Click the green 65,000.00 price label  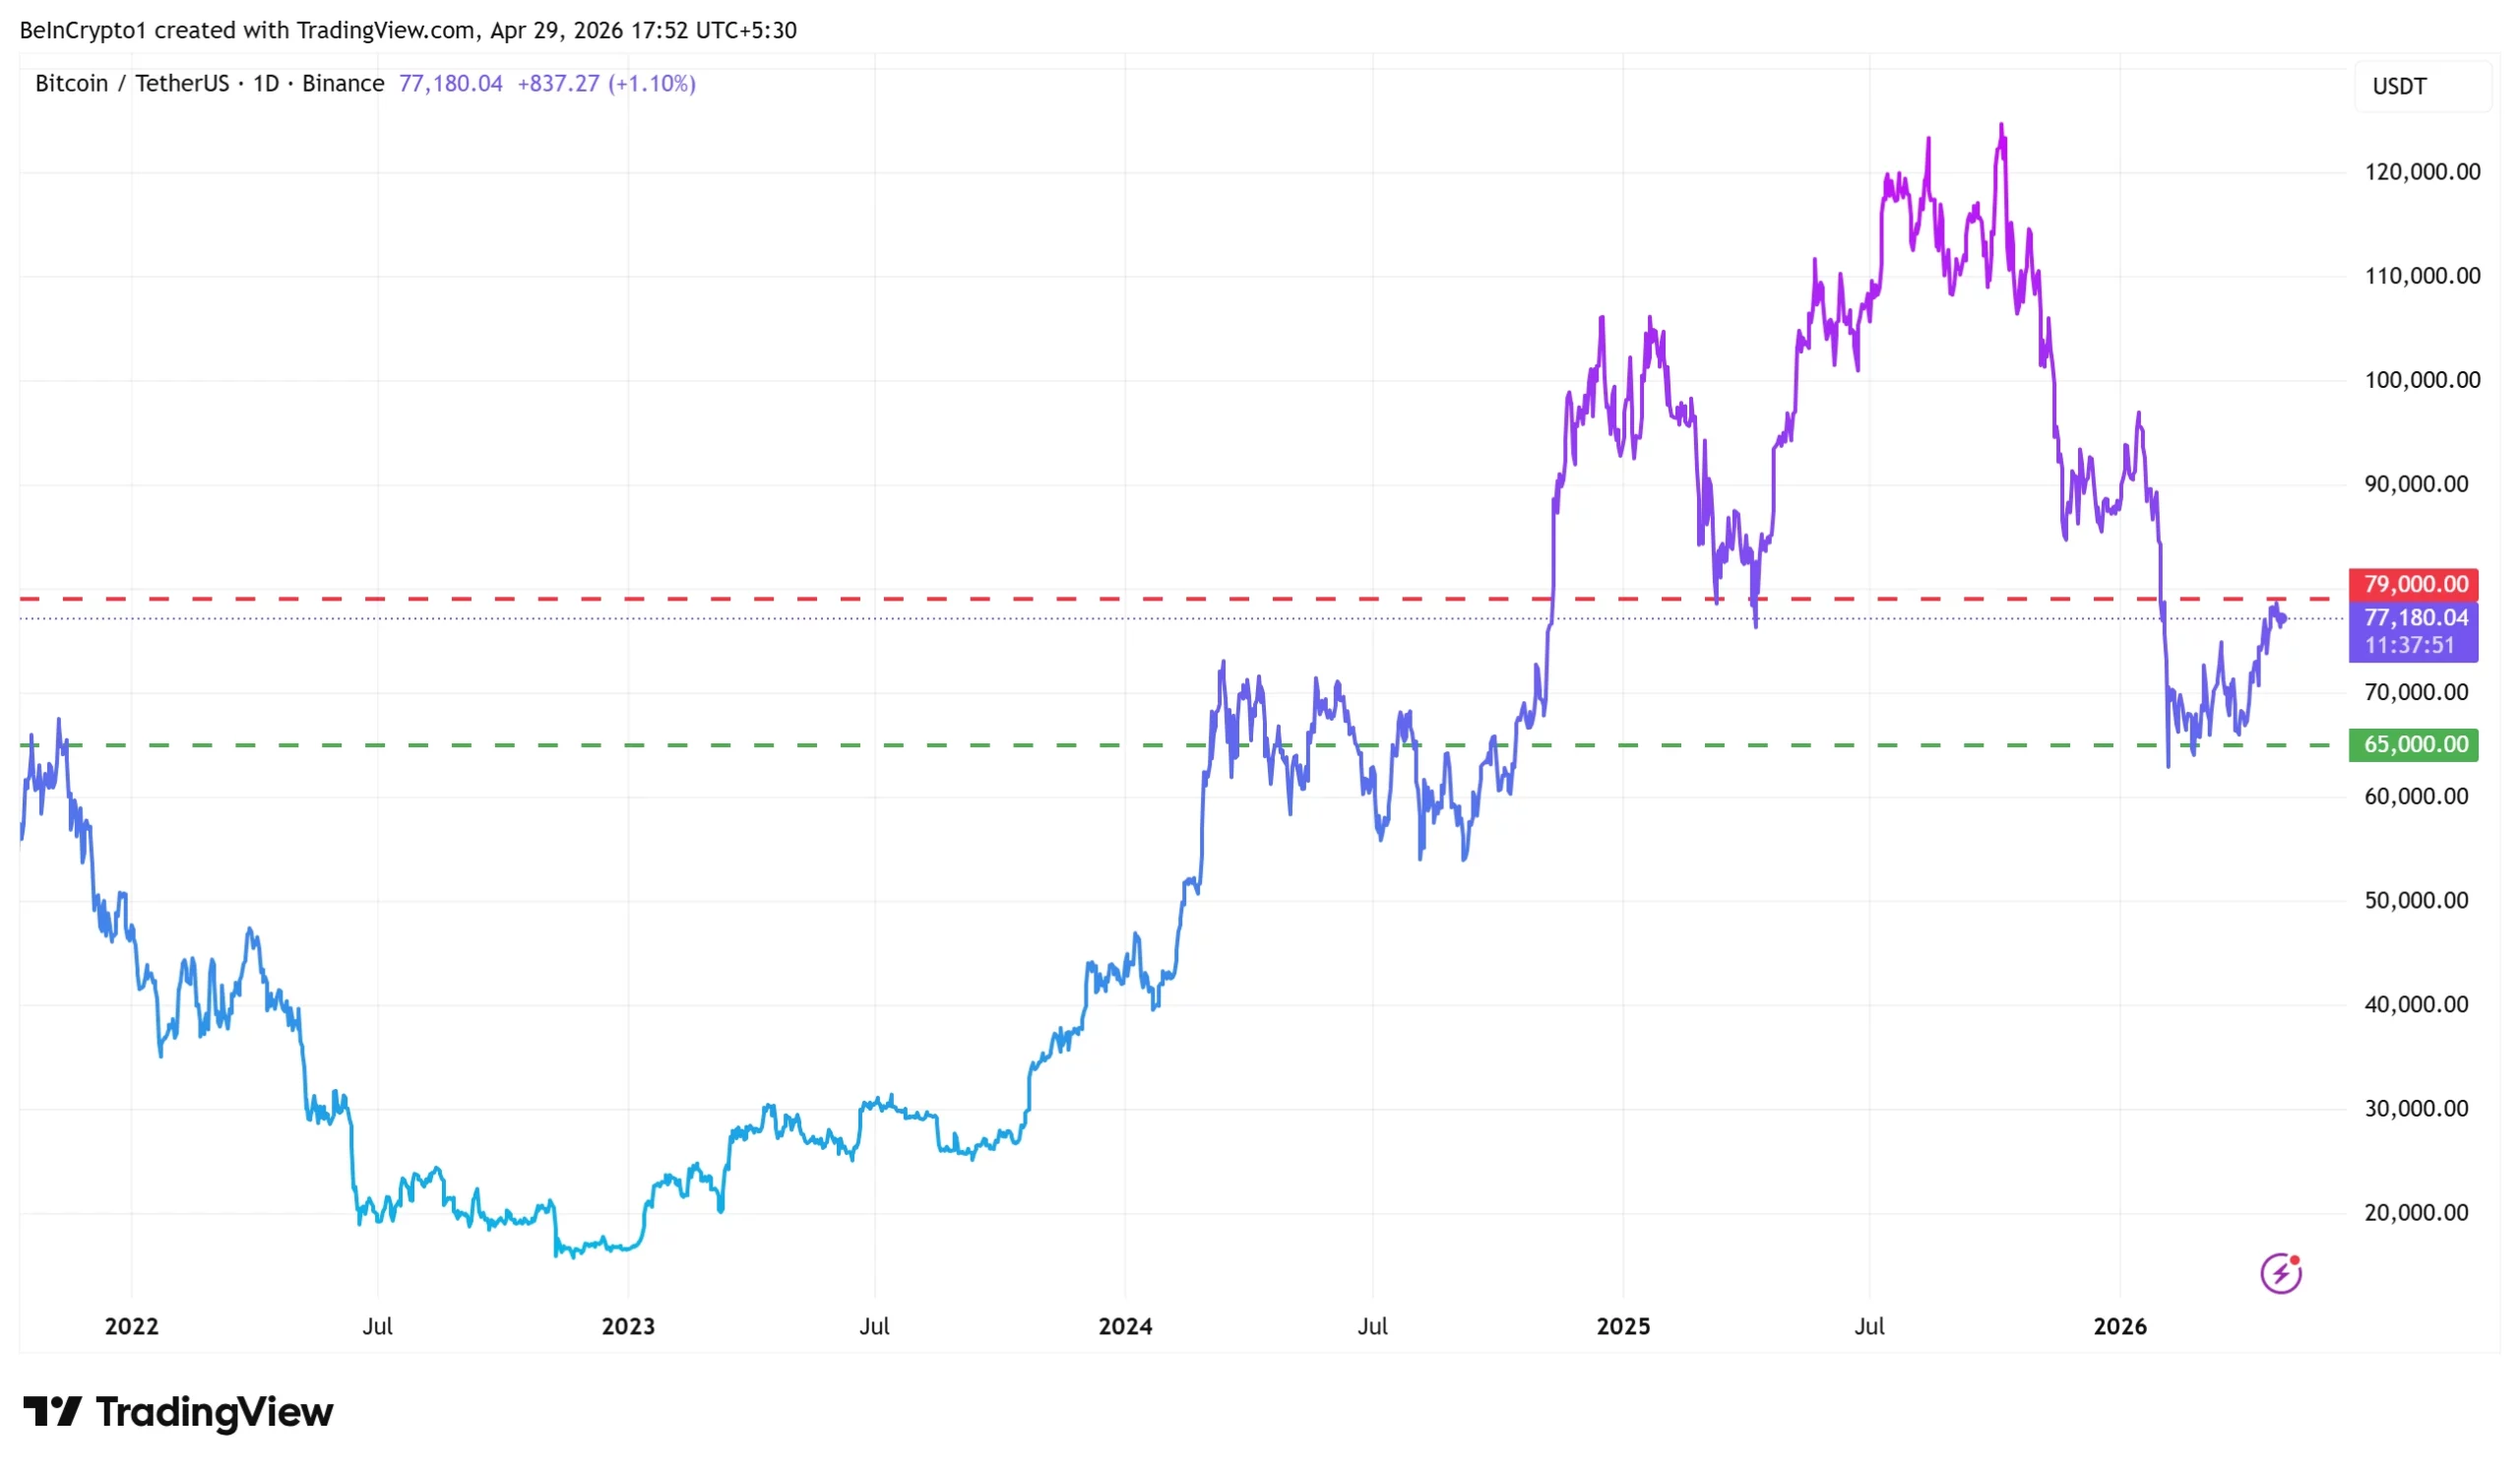click(2413, 745)
